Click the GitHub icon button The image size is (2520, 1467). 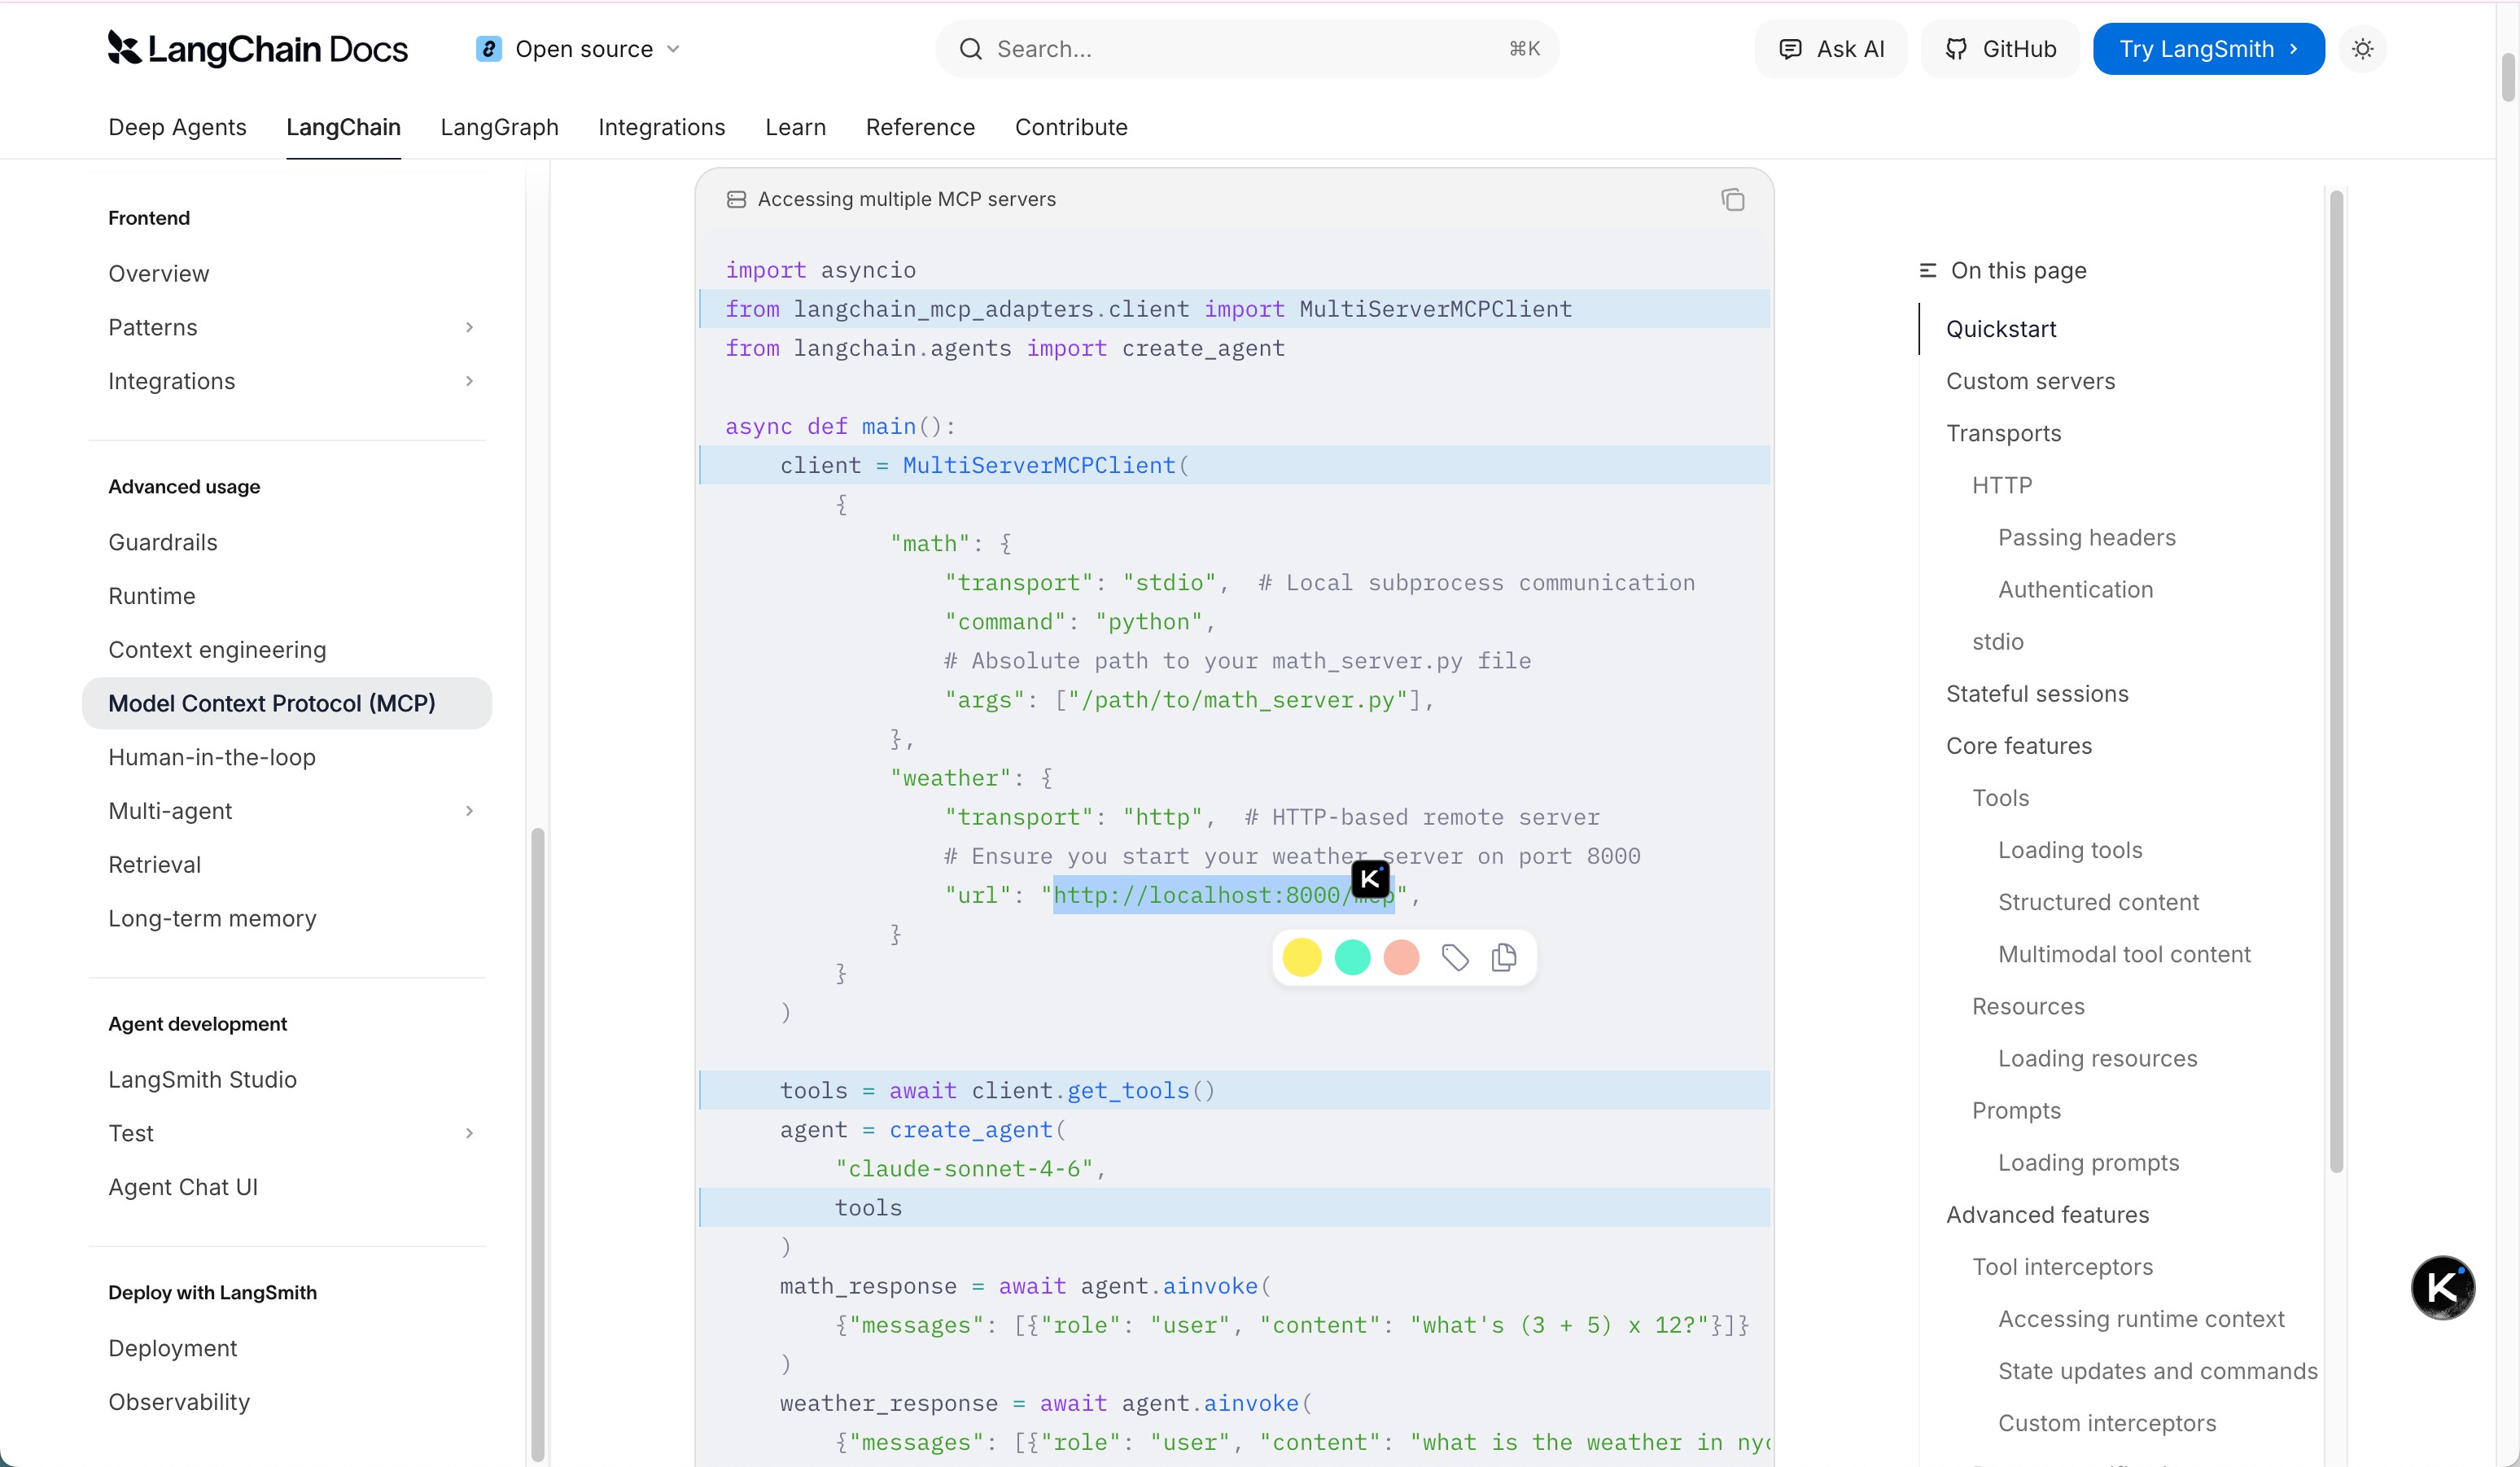(x=2000, y=49)
